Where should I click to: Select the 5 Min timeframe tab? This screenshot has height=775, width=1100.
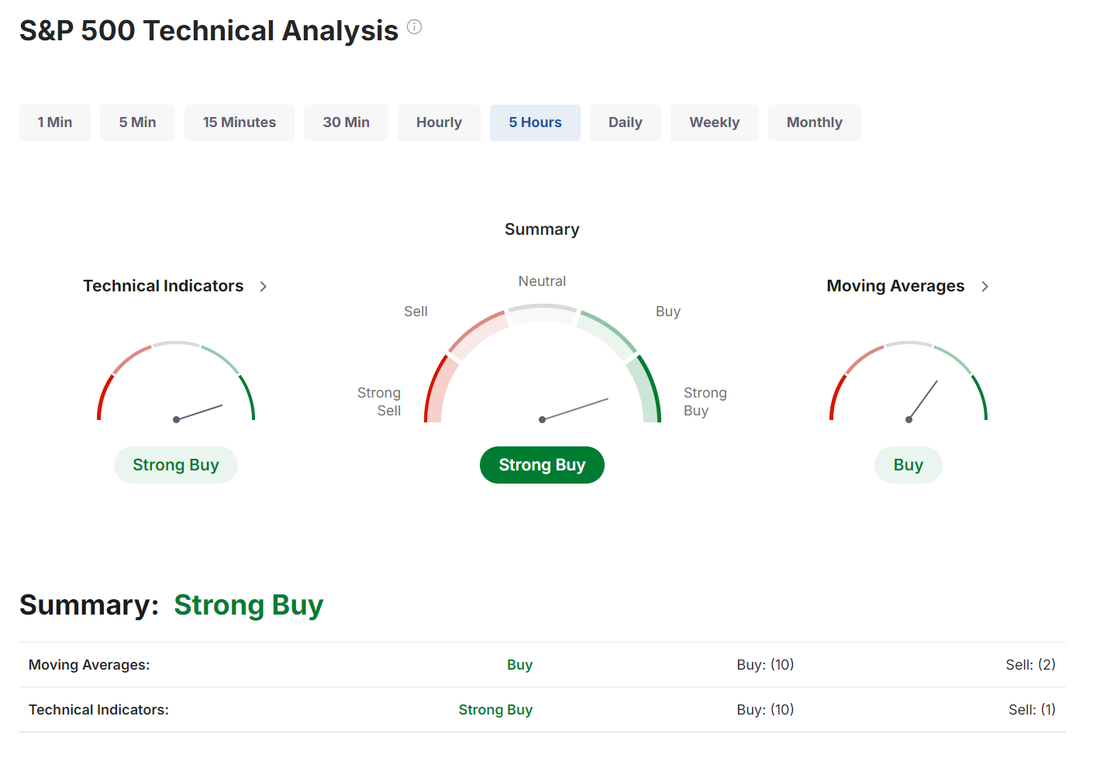tap(137, 122)
